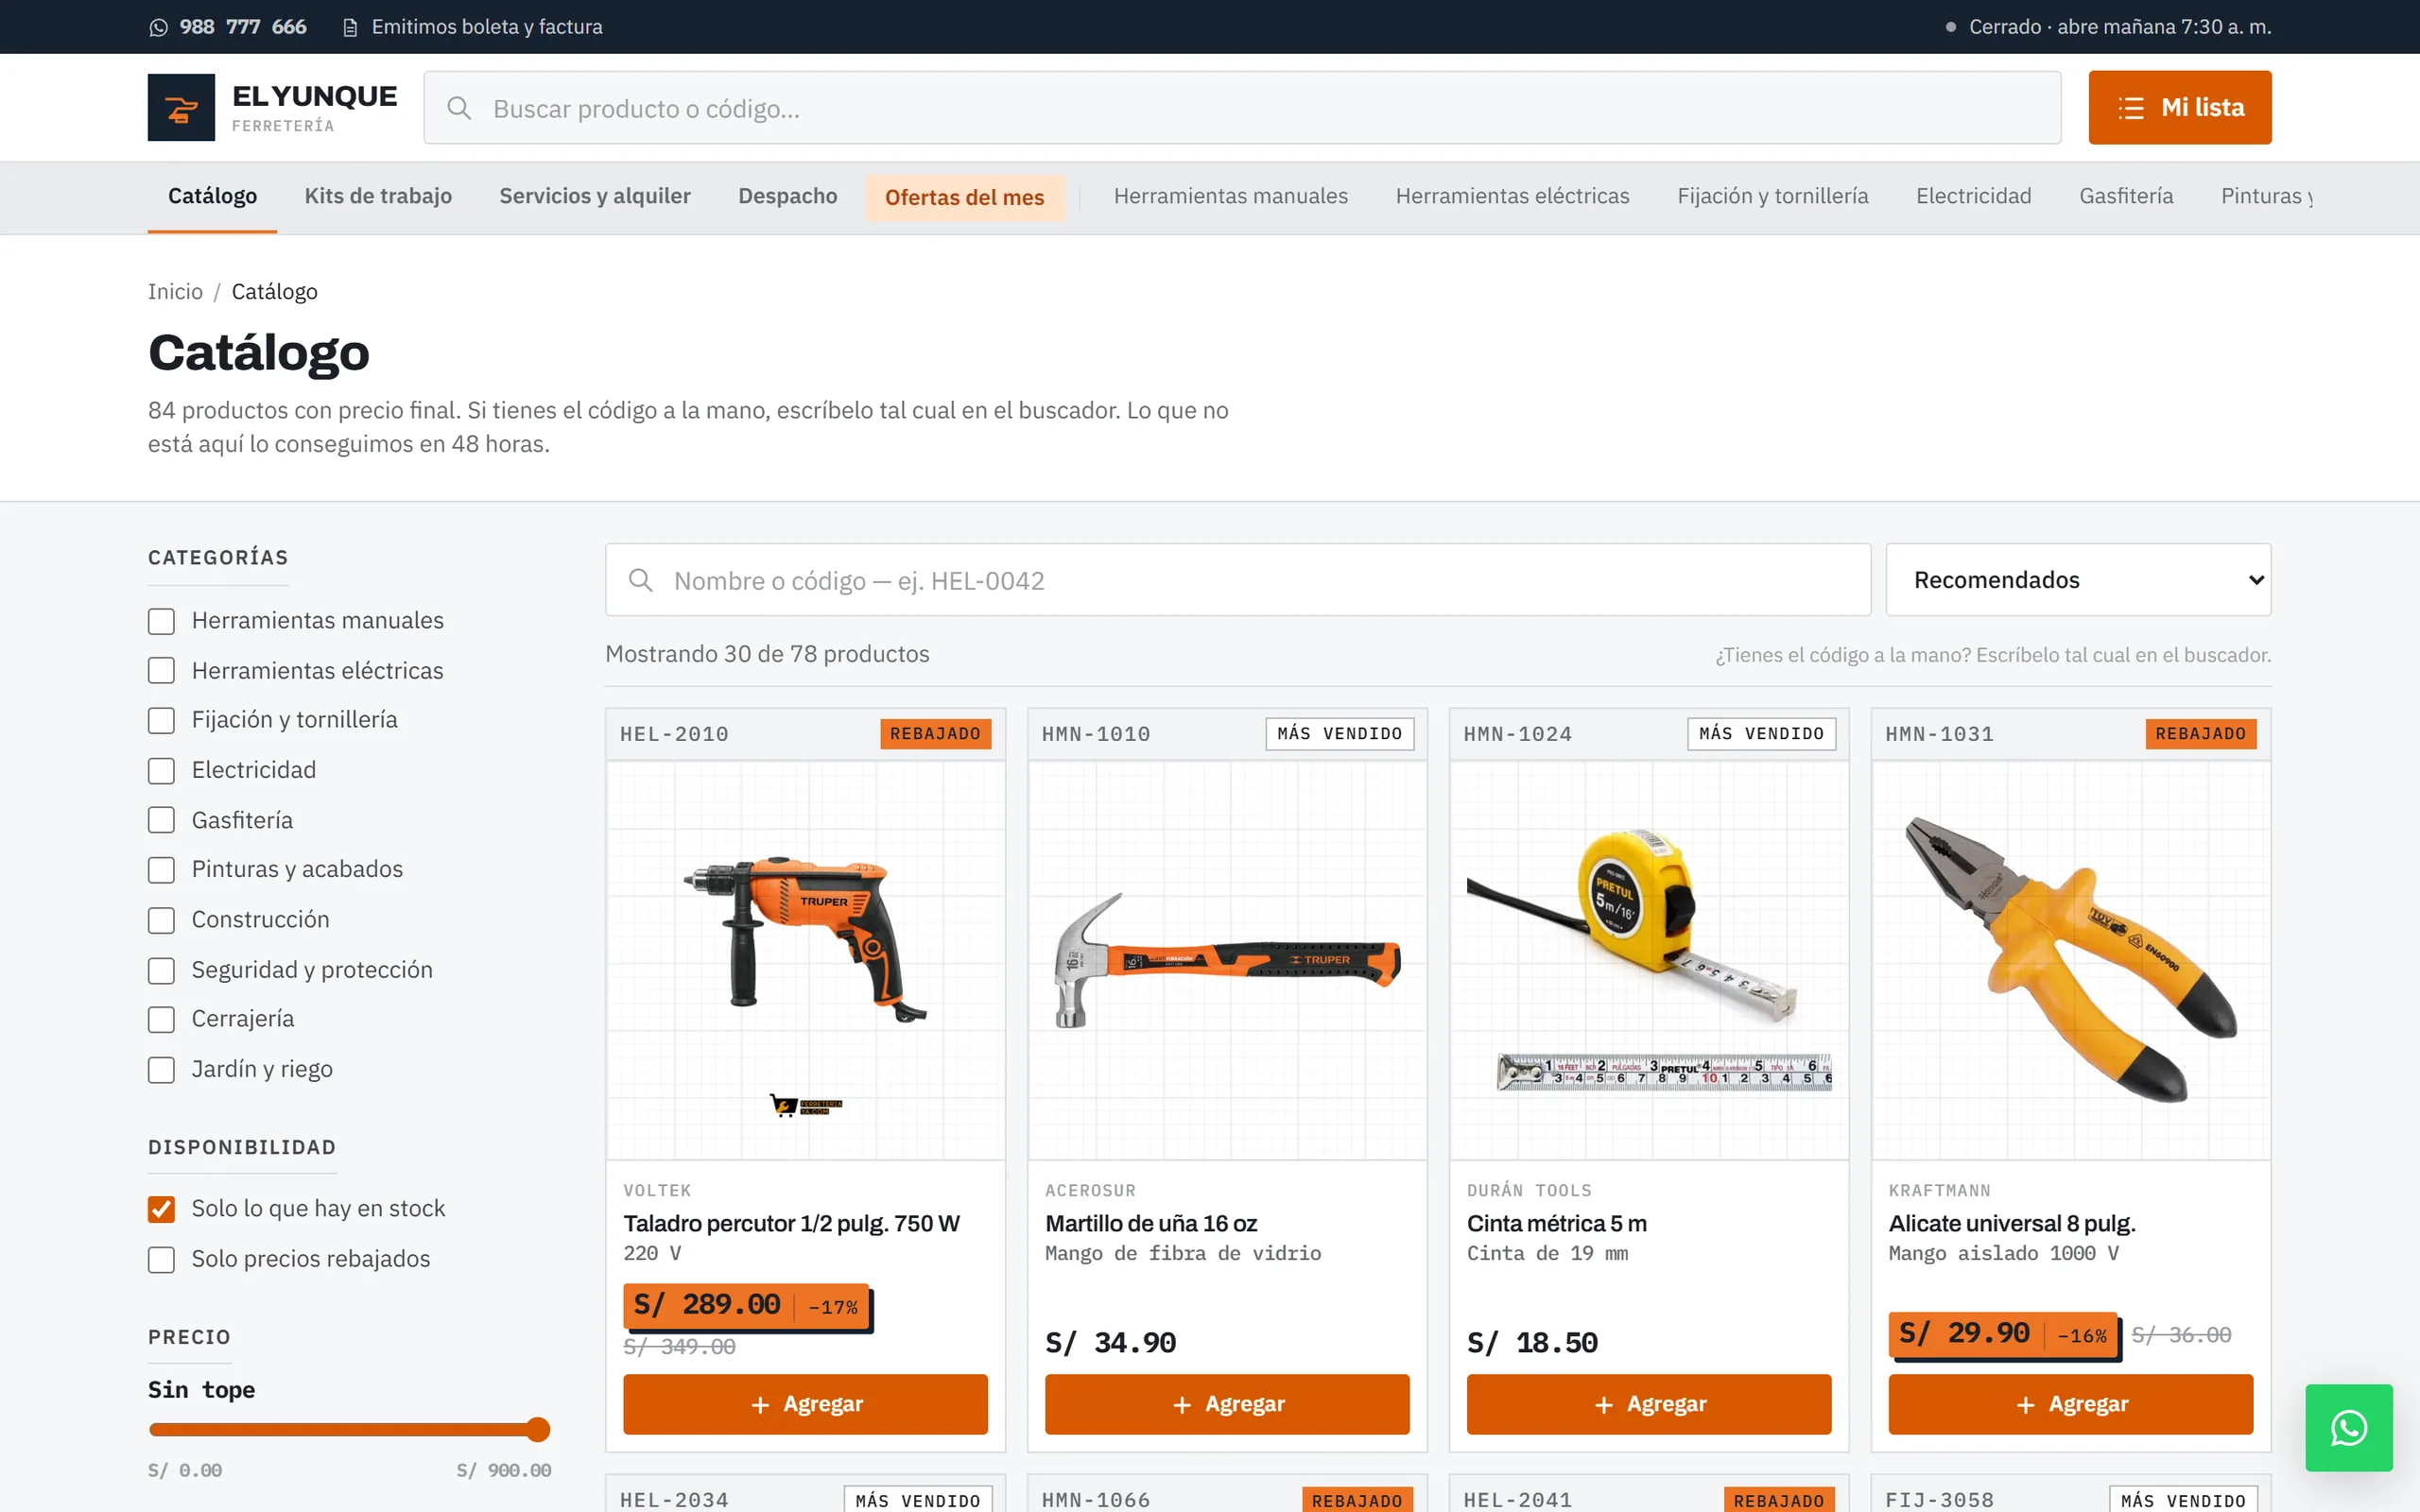Check the Cerrajería category filter
The width and height of the screenshot is (2420, 1512).
click(x=161, y=1019)
